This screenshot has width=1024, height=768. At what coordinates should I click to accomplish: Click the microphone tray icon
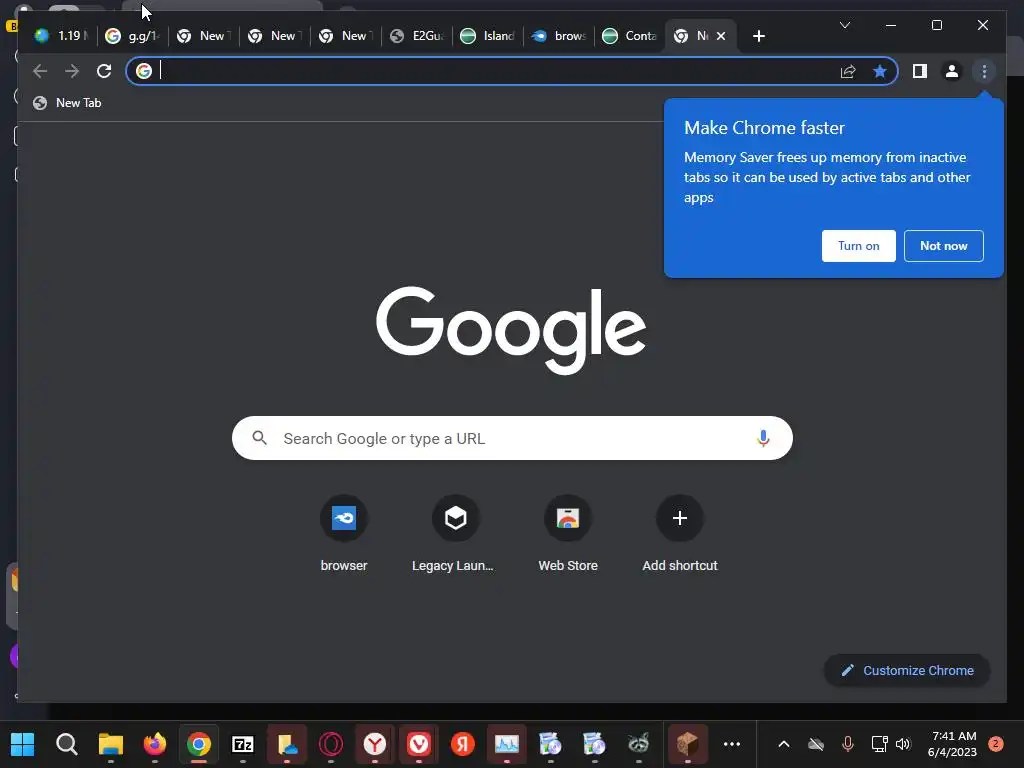[x=848, y=744]
